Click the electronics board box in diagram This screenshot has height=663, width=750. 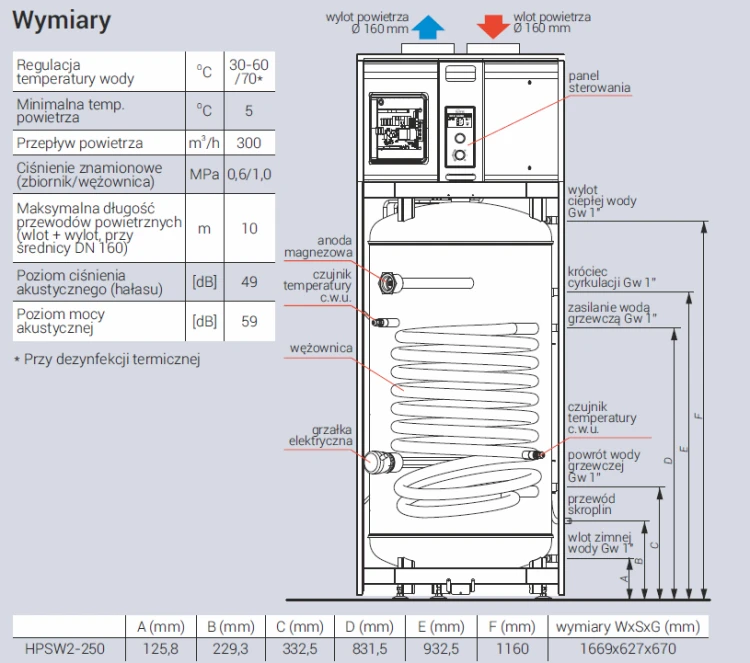(398, 129)
